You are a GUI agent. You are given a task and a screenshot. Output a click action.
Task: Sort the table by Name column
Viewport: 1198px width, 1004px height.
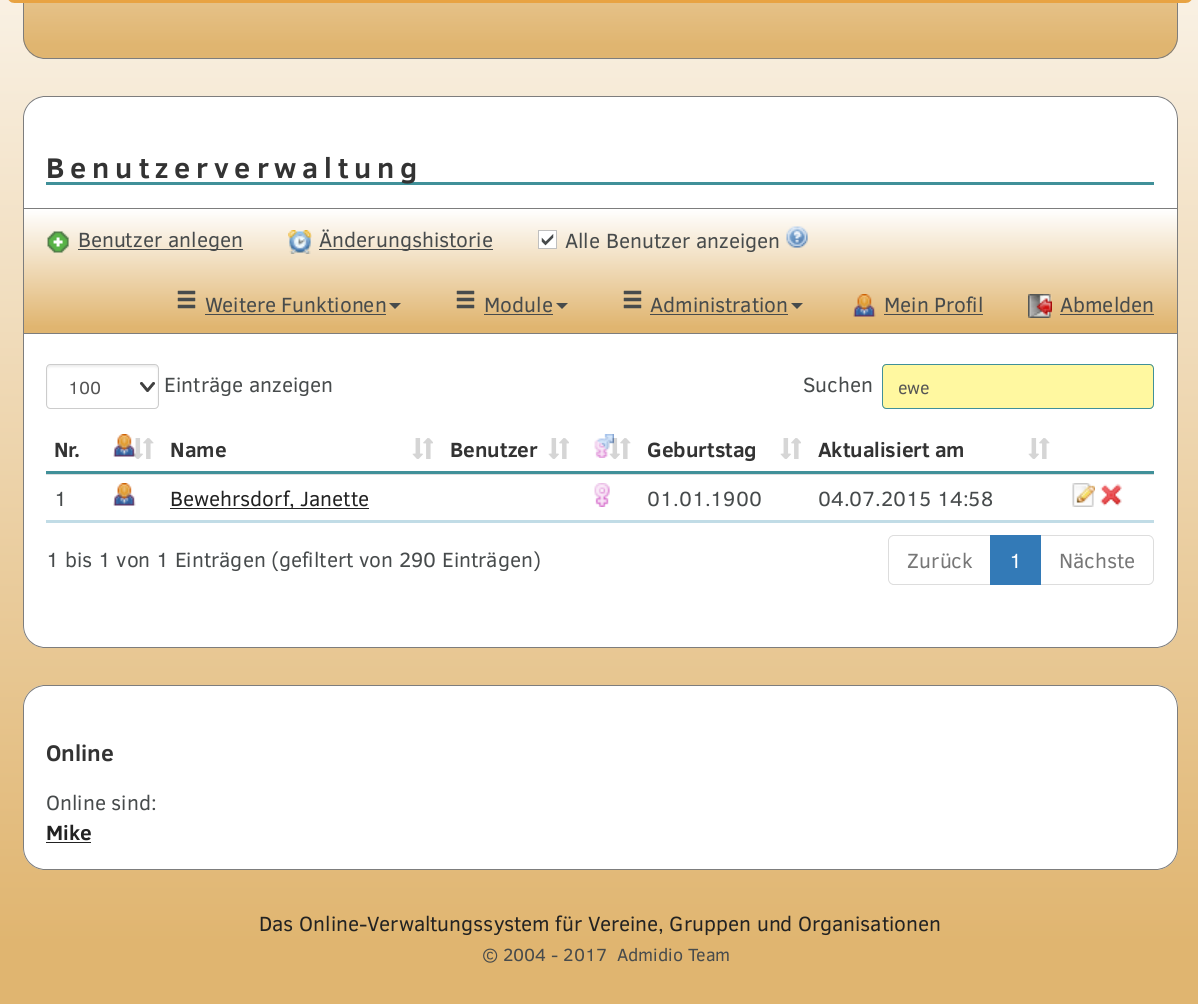coord(198,450)
